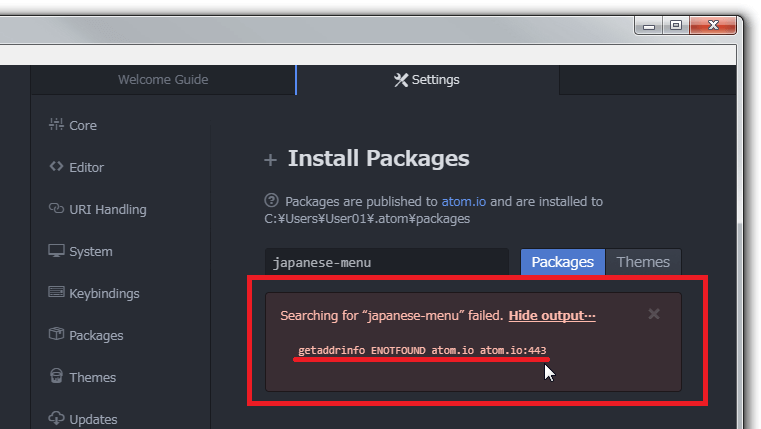Screen dimensions: 761x429
Task: Toggle search to Packages
Action: [x=562, y=262]
